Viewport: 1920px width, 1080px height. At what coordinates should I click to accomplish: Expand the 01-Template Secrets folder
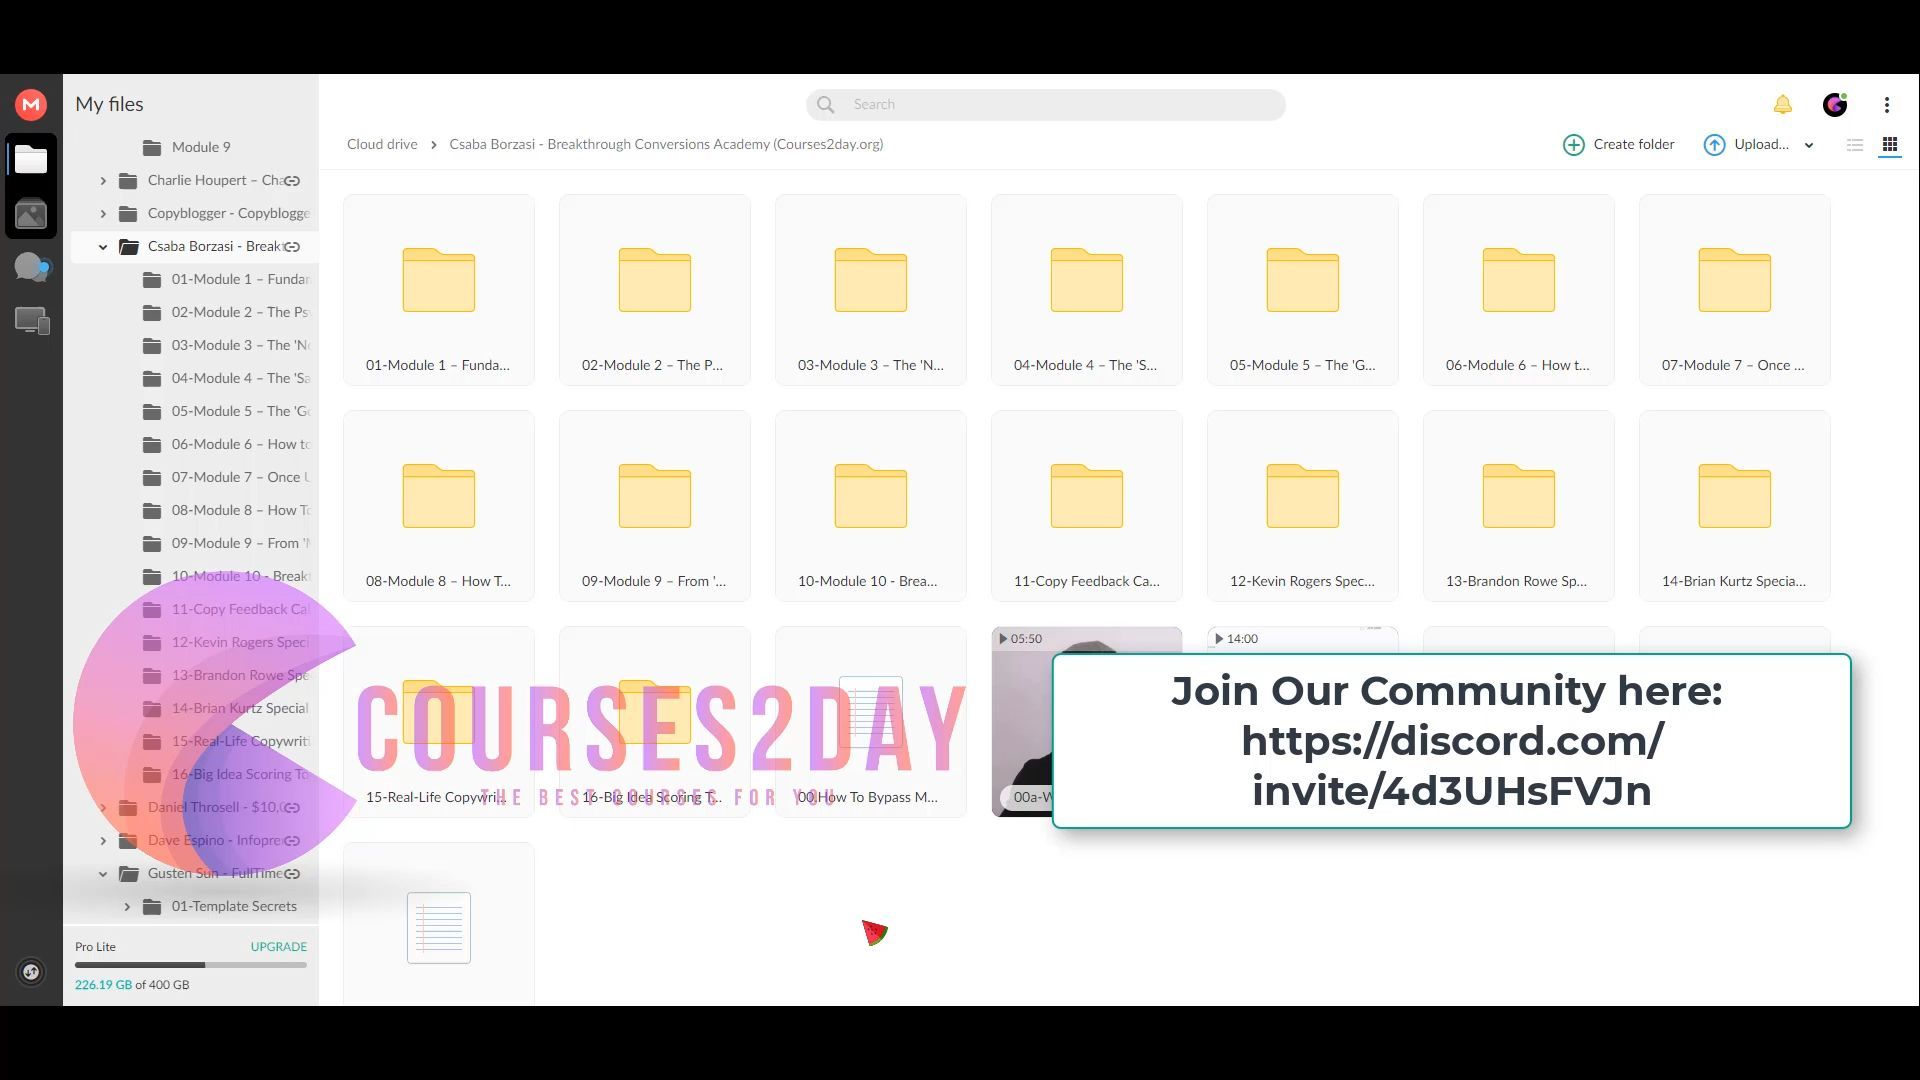click(x=127, y=907)
